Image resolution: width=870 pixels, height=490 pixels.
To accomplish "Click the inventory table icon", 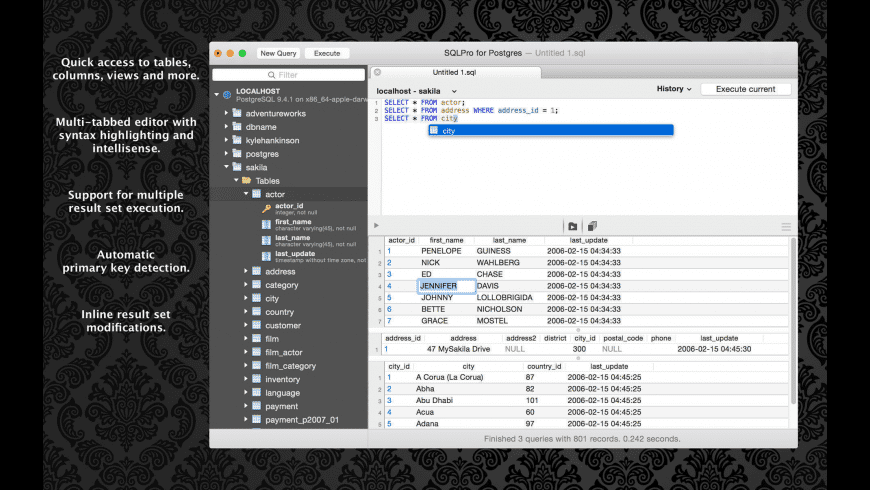I will coord(256,379).
